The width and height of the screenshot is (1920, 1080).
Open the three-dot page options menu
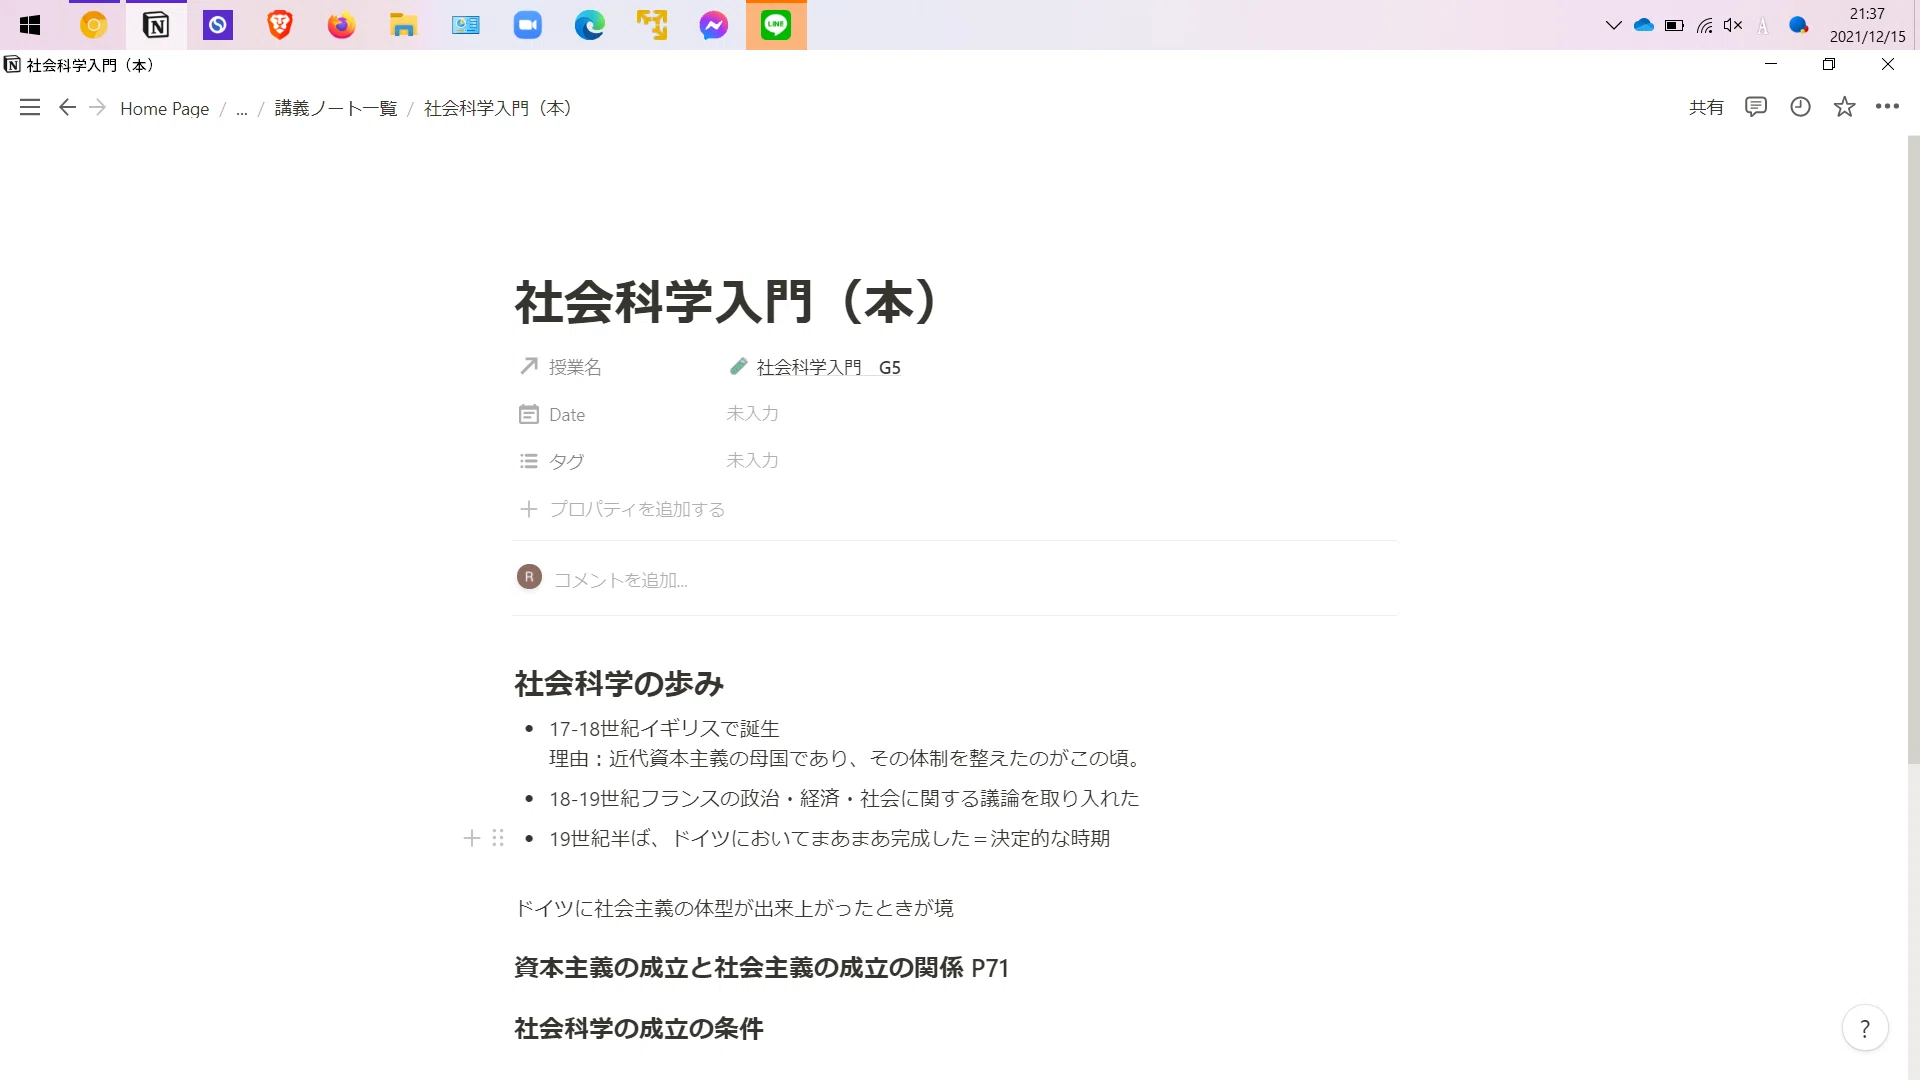[1887, 107]
